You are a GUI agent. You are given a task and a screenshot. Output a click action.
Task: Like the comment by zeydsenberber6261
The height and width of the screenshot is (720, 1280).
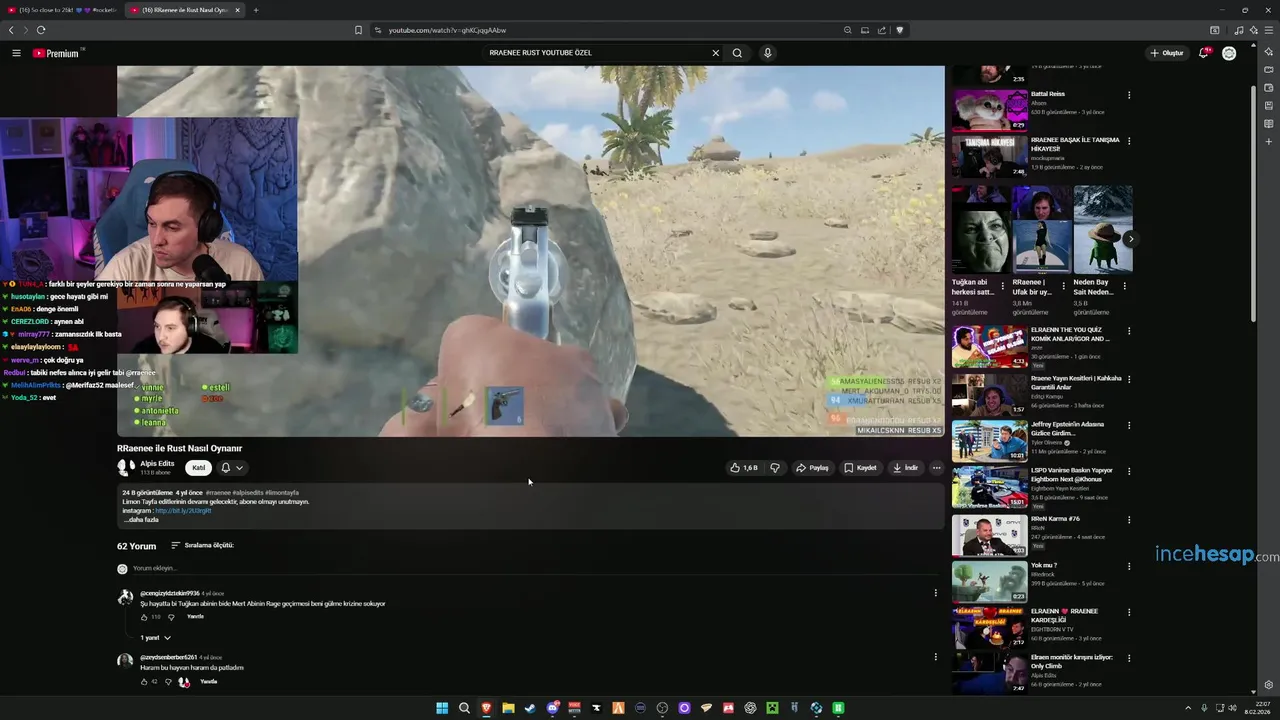coord(144,682)
